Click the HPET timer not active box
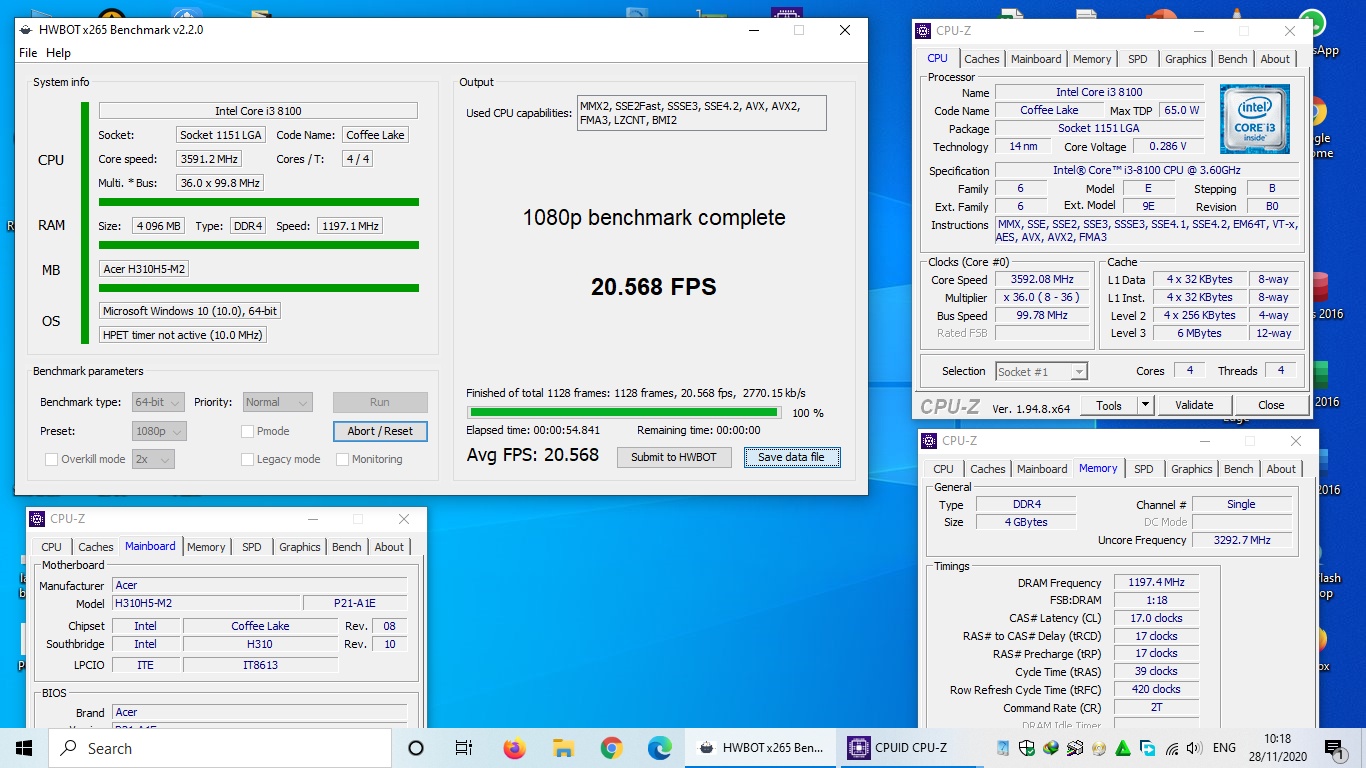Screen dimensions: 1366x768 point(183,335)
